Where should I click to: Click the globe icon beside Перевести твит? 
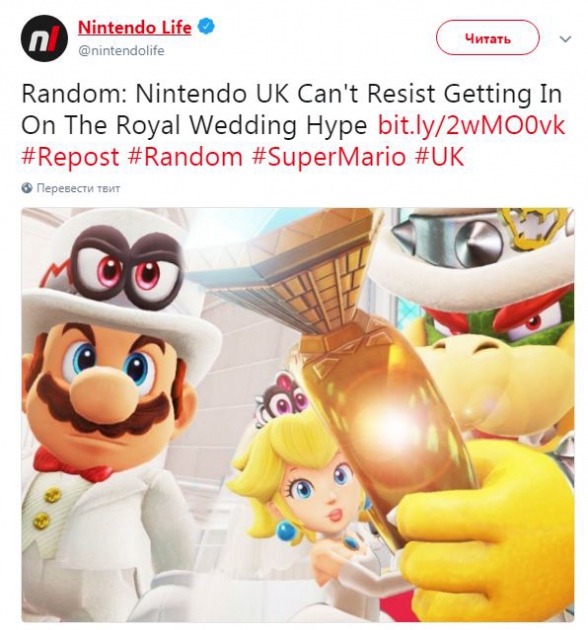pos(27,188)
